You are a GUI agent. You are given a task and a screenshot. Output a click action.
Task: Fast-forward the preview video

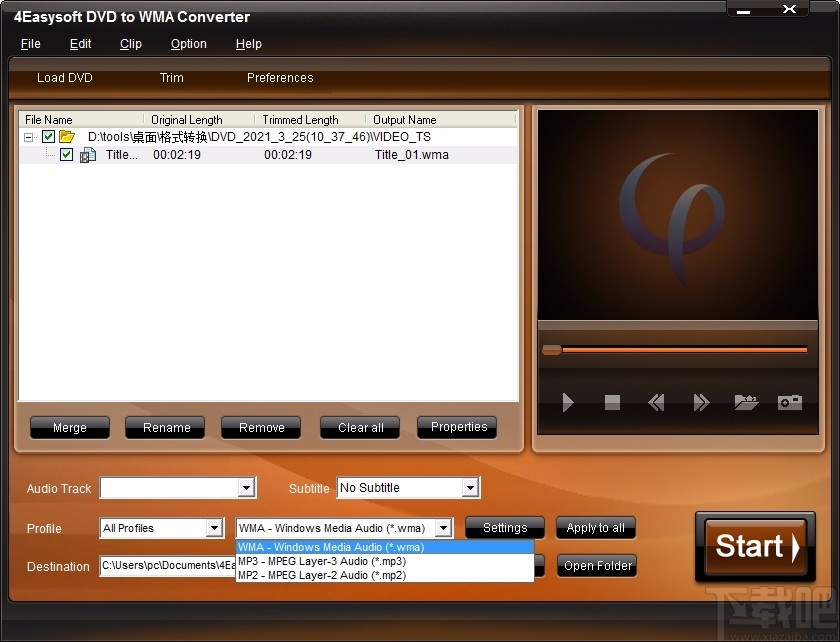pos(700,402)
